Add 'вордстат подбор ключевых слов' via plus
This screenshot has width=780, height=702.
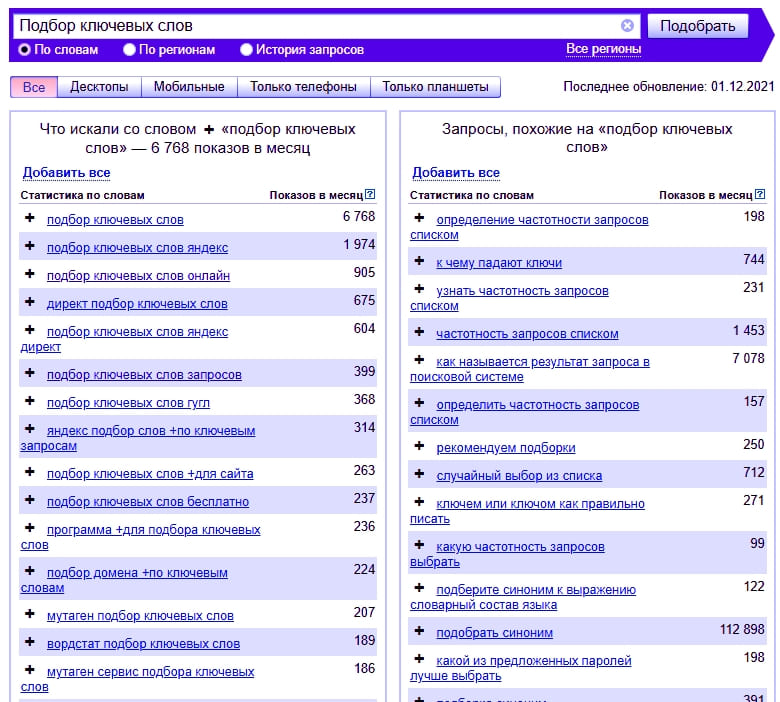tap(30, 641)
